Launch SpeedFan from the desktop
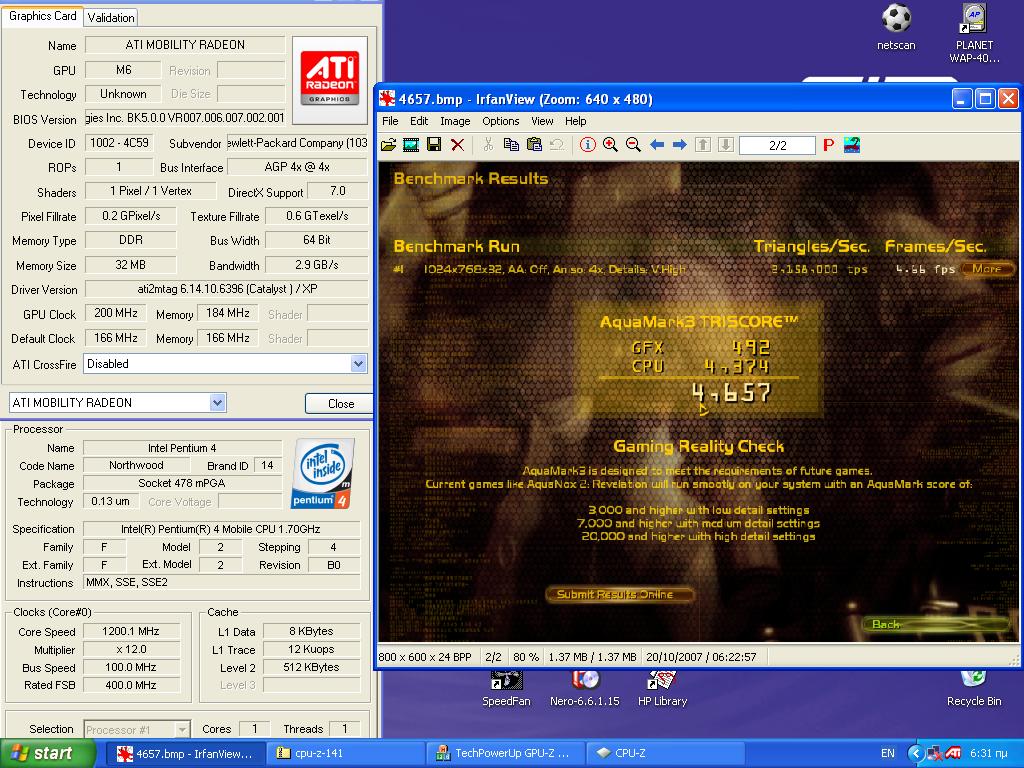This screenshot has height=768, width=1024. (506, 688)
